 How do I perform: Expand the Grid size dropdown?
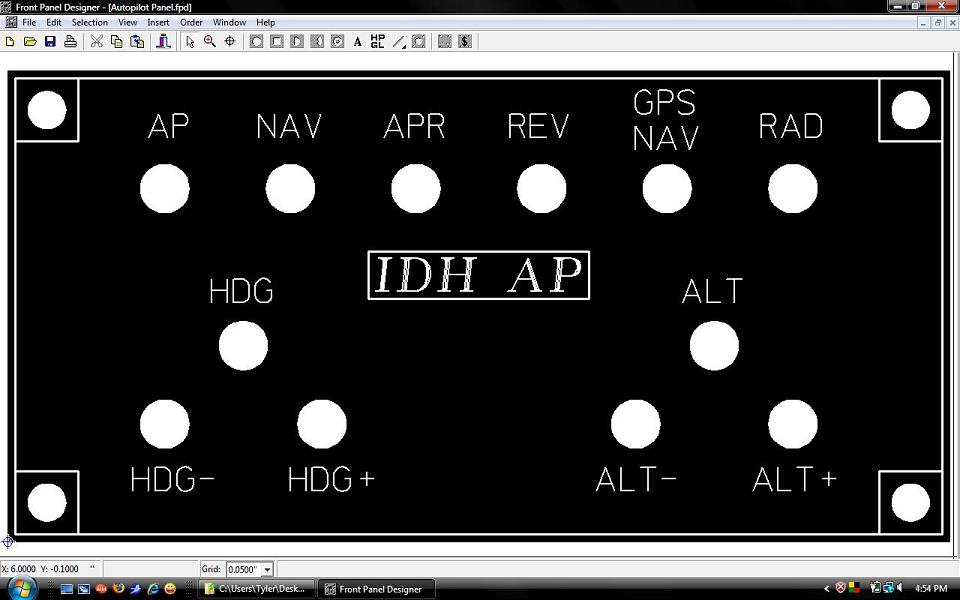click(267, 569)
